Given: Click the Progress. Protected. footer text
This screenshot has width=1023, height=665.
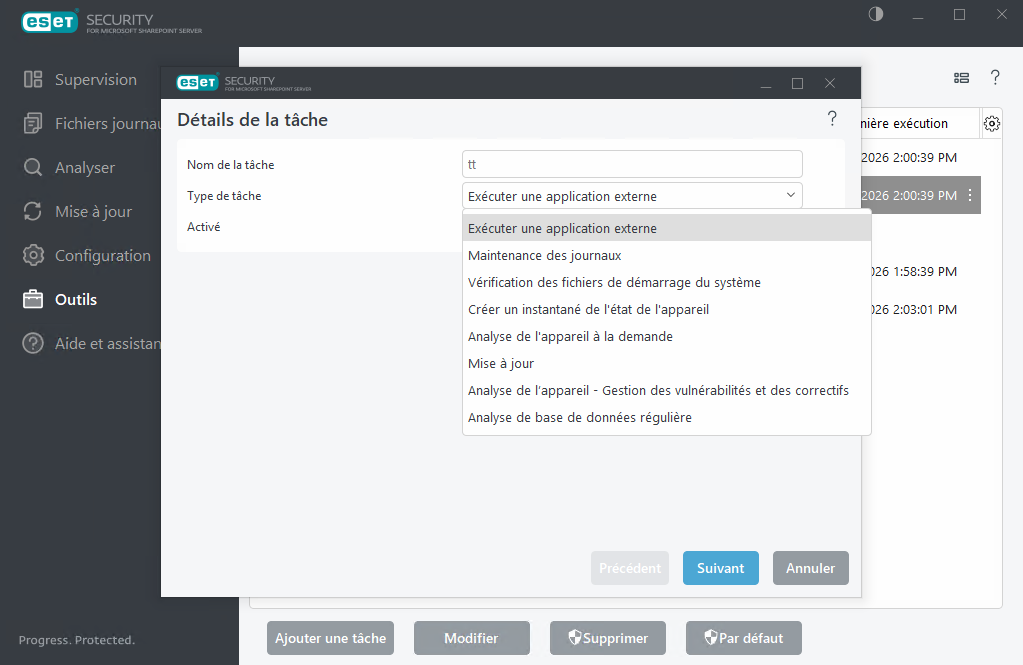Looking at the screenshot, I should (77, 640).
